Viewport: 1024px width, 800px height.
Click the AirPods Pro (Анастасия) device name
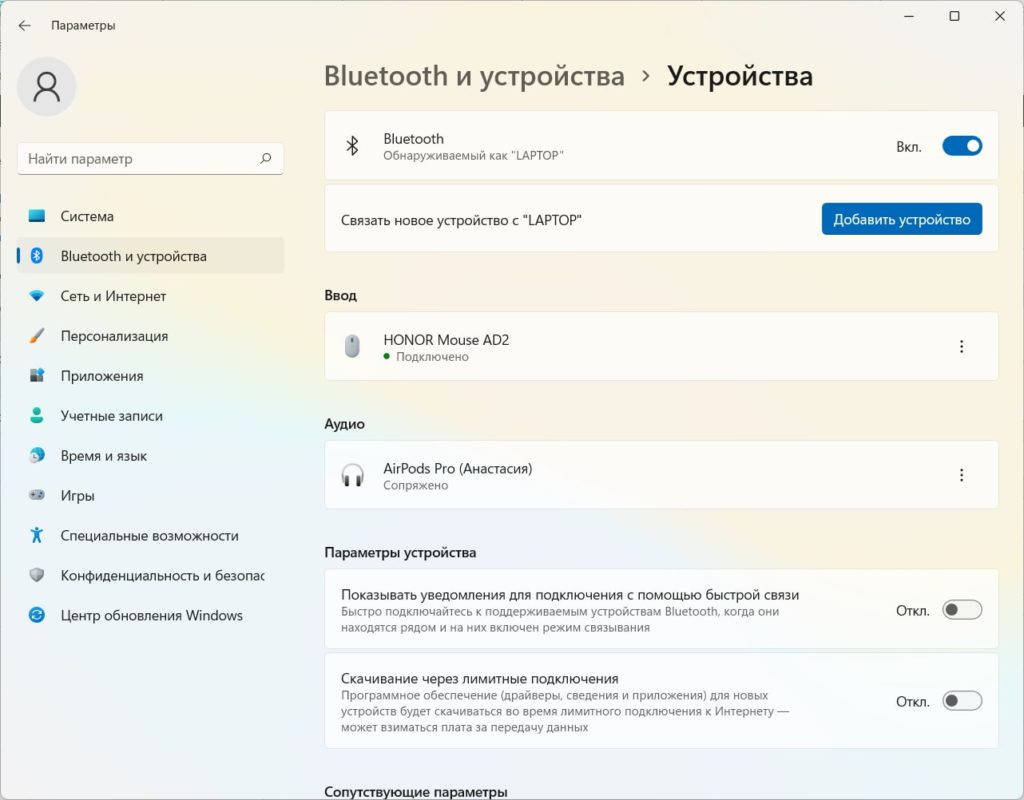click(458, 468)
